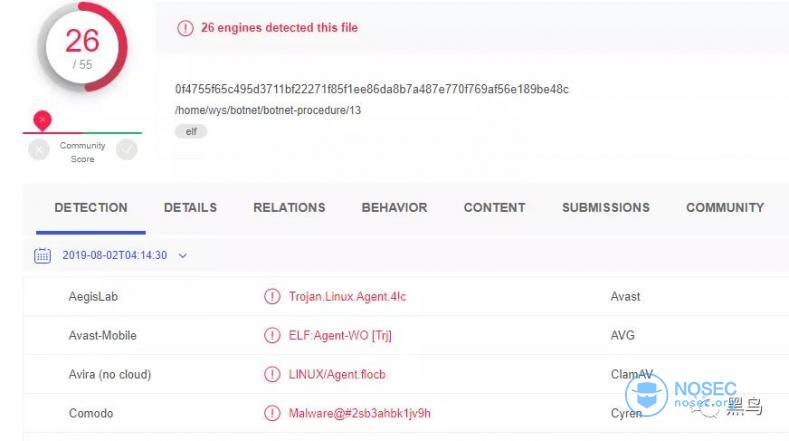789x441 pixels.
Task: Click the calendar icon next to scan date
Action: [42, 256]
